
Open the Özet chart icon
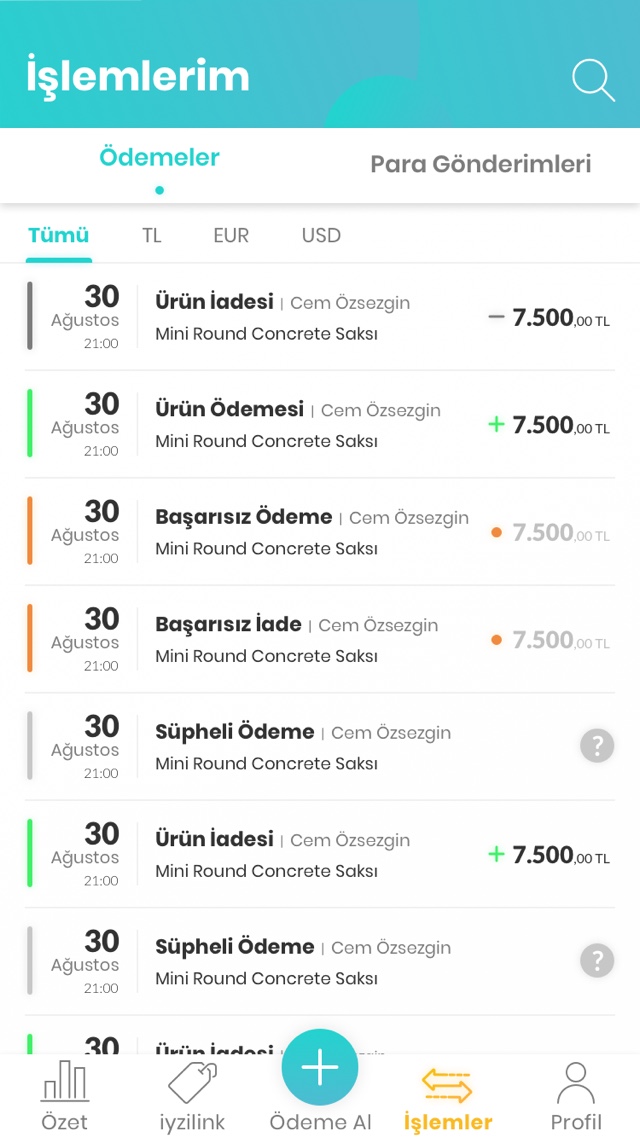(65, 1083)
